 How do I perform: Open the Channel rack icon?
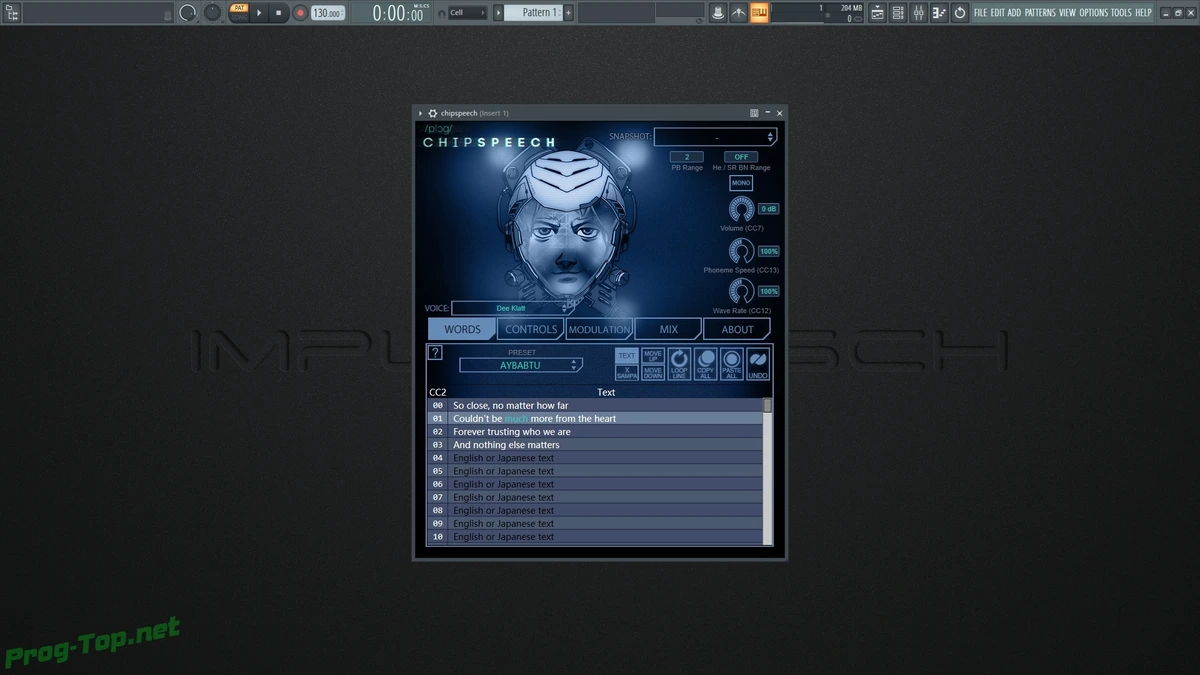(x=898, y=13)
